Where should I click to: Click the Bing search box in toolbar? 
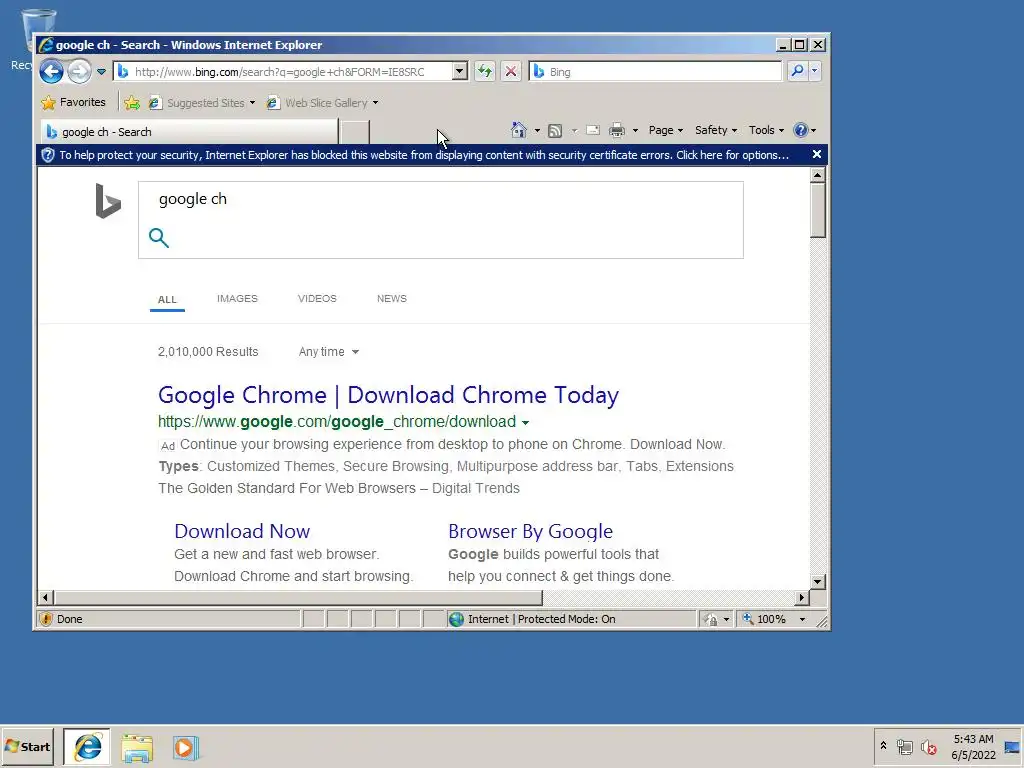click(x=655, y=72)
